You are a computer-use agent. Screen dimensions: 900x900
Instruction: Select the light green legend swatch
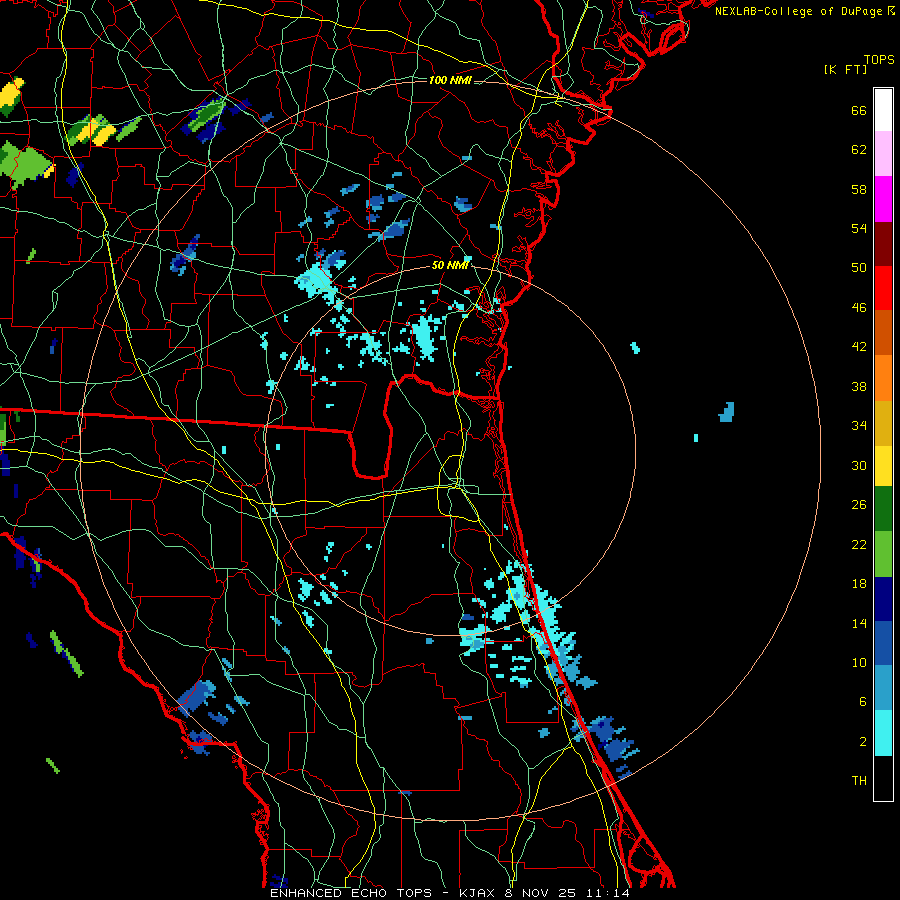pyautogui.click(x=883, y=553)
